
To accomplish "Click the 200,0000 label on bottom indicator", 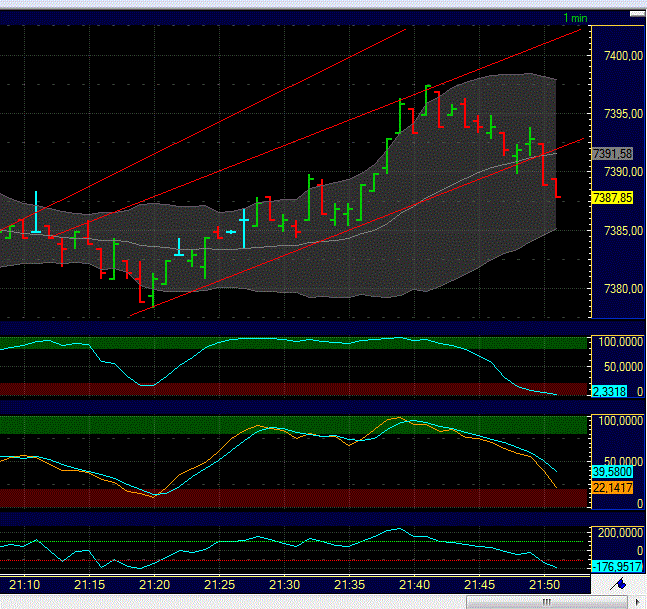I will point(620,533).
